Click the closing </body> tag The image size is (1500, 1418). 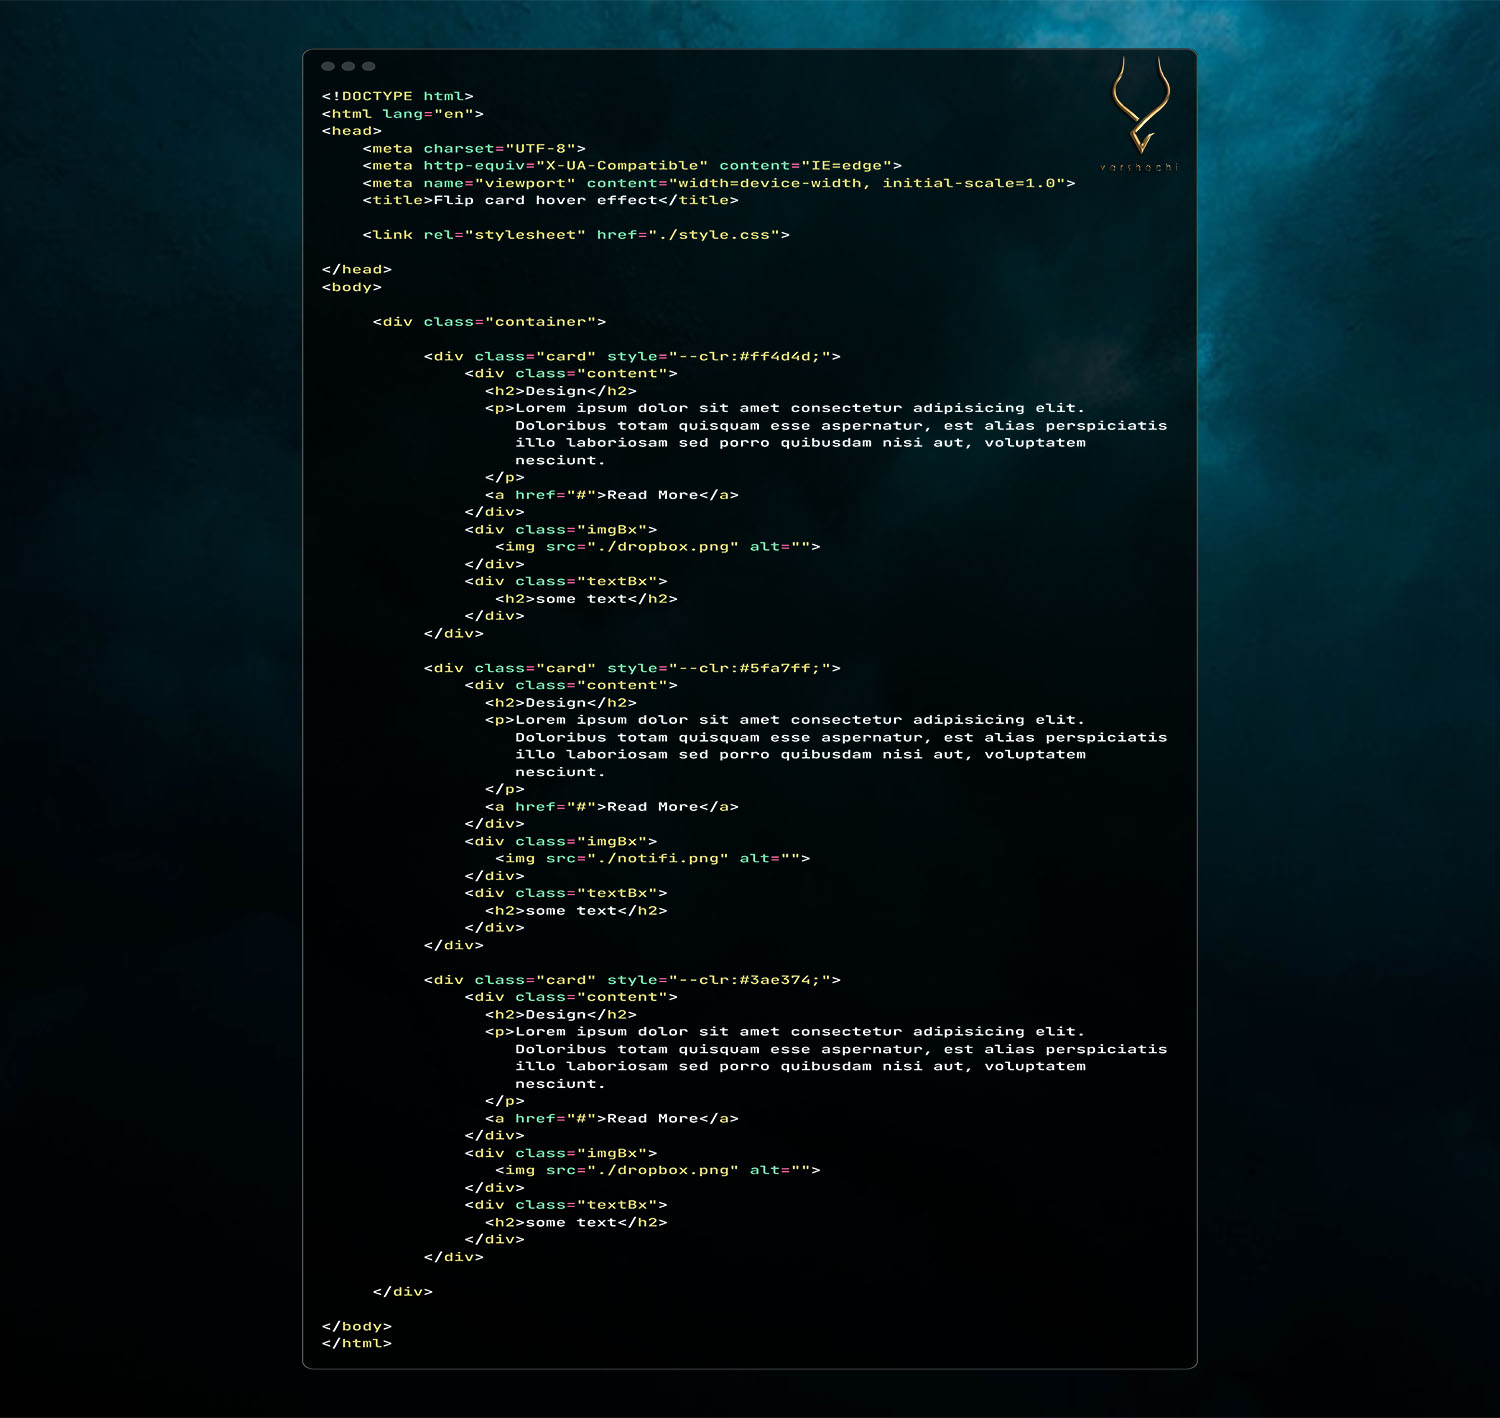click(356, 1327)
